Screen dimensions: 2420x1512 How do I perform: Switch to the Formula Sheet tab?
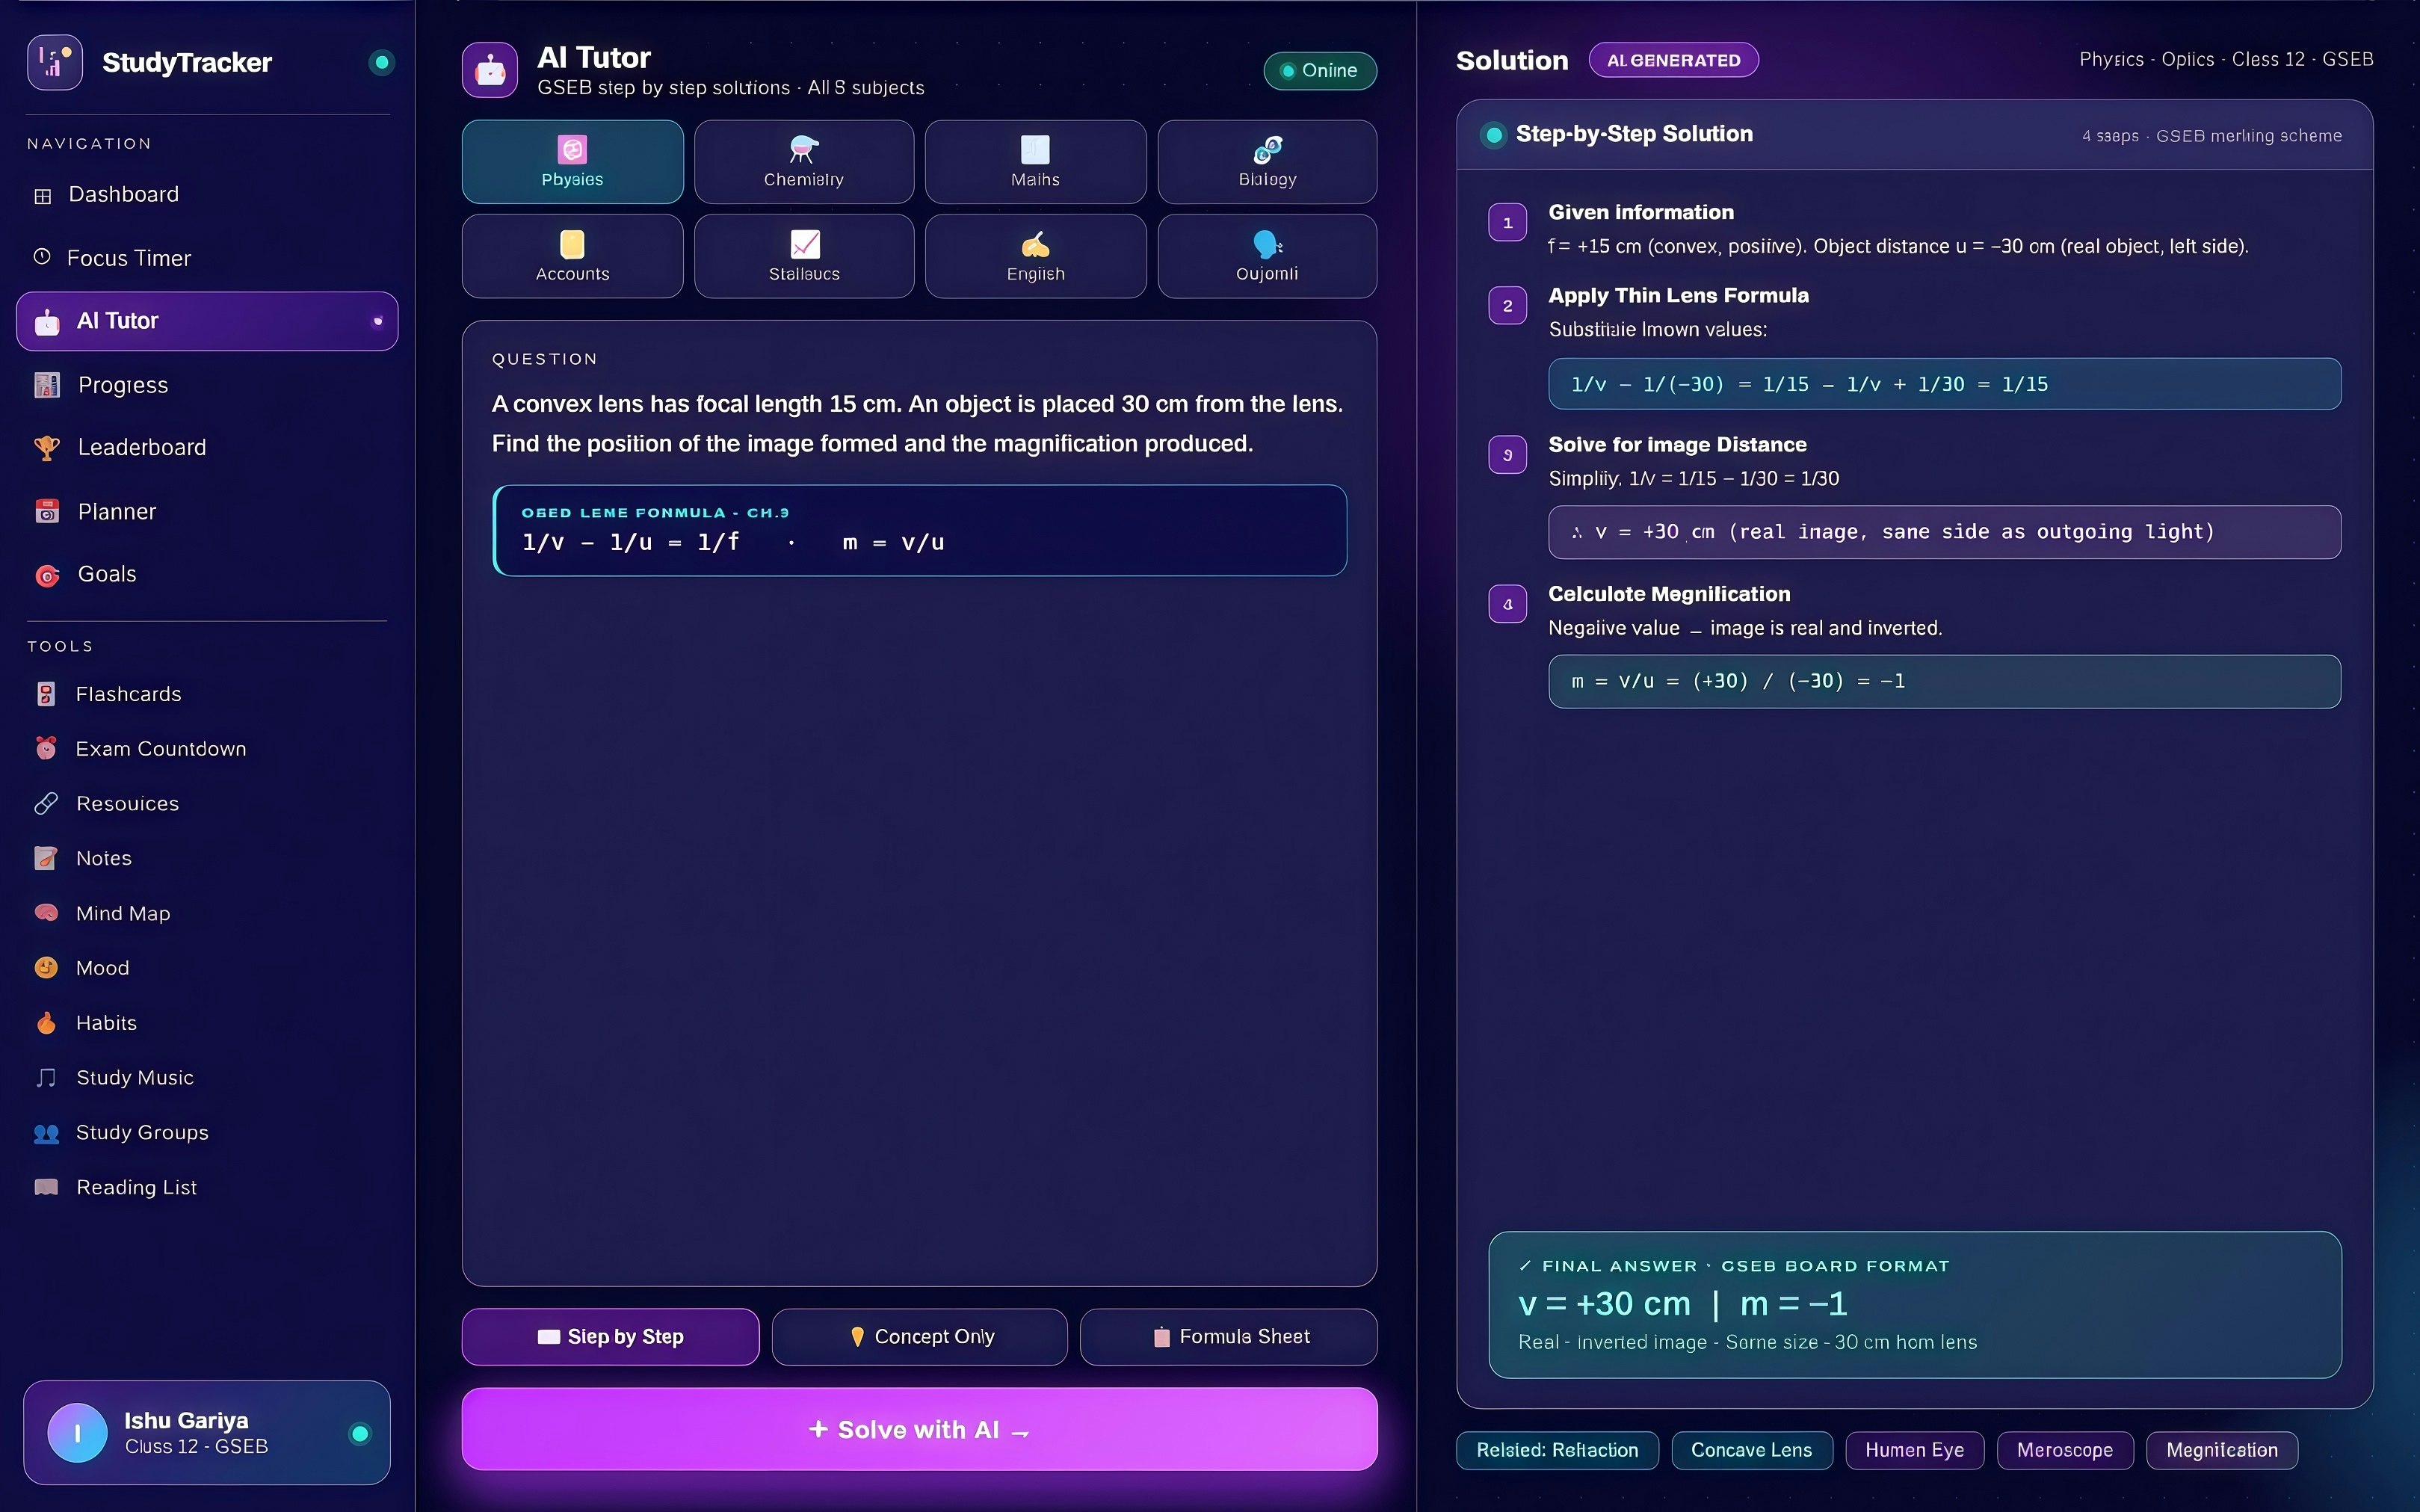tap(1228, 1336)
